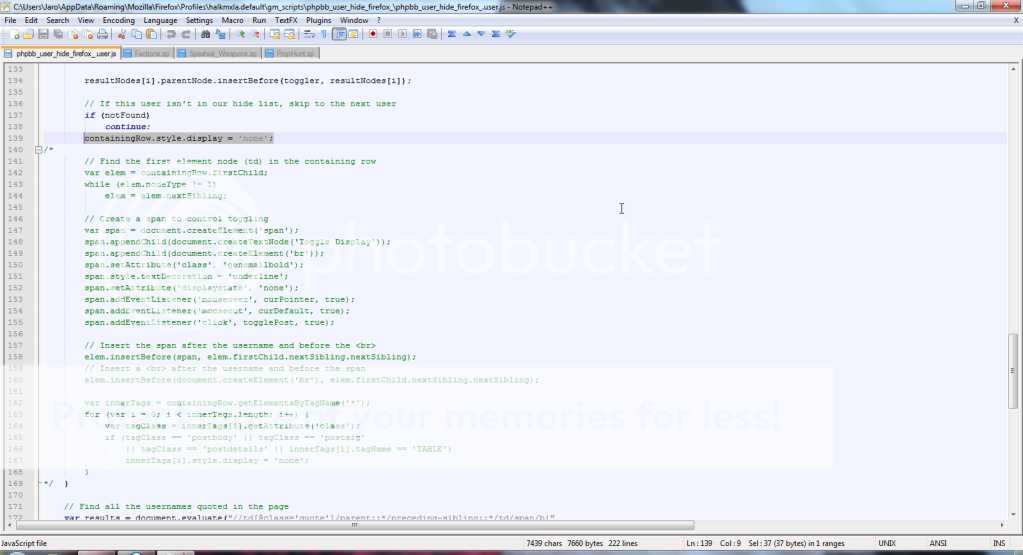Open the TextFX menu
The width and height of the screenshot is (1023, 555).
point(285,20)
